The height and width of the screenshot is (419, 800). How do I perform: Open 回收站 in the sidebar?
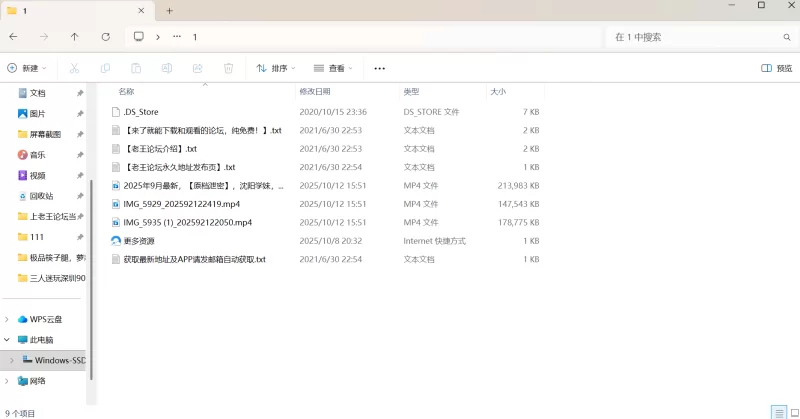click(x=42, y=196)
